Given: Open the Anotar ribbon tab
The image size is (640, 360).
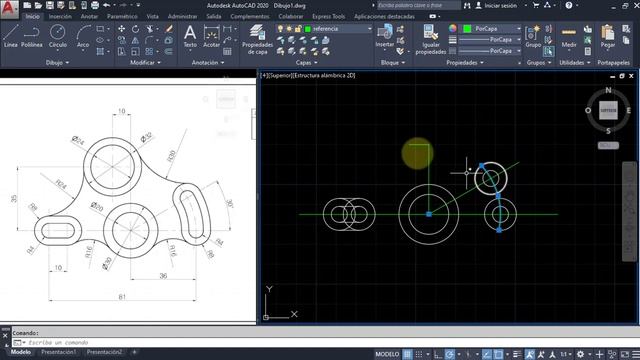Looking at the screenshot, I should coord(89,16).
